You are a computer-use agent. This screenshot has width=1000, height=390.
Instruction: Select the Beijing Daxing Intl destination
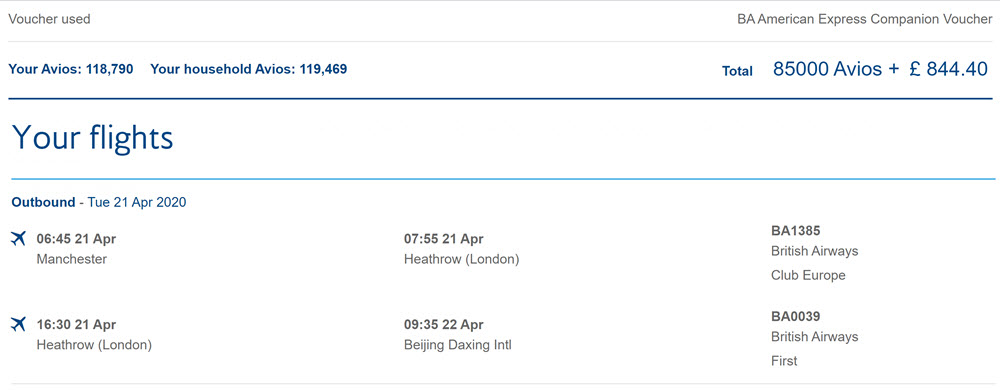coord(458,345)
